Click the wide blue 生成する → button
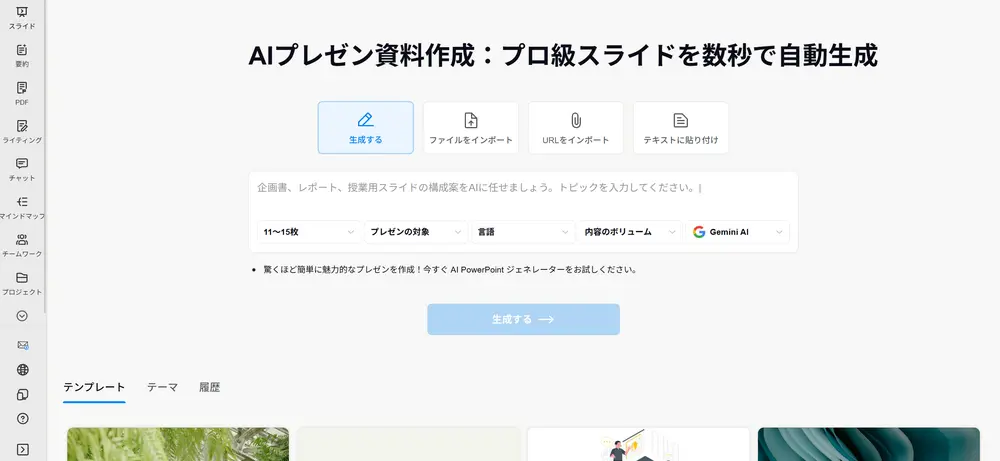1000x461 pixels. coord(524,319)
